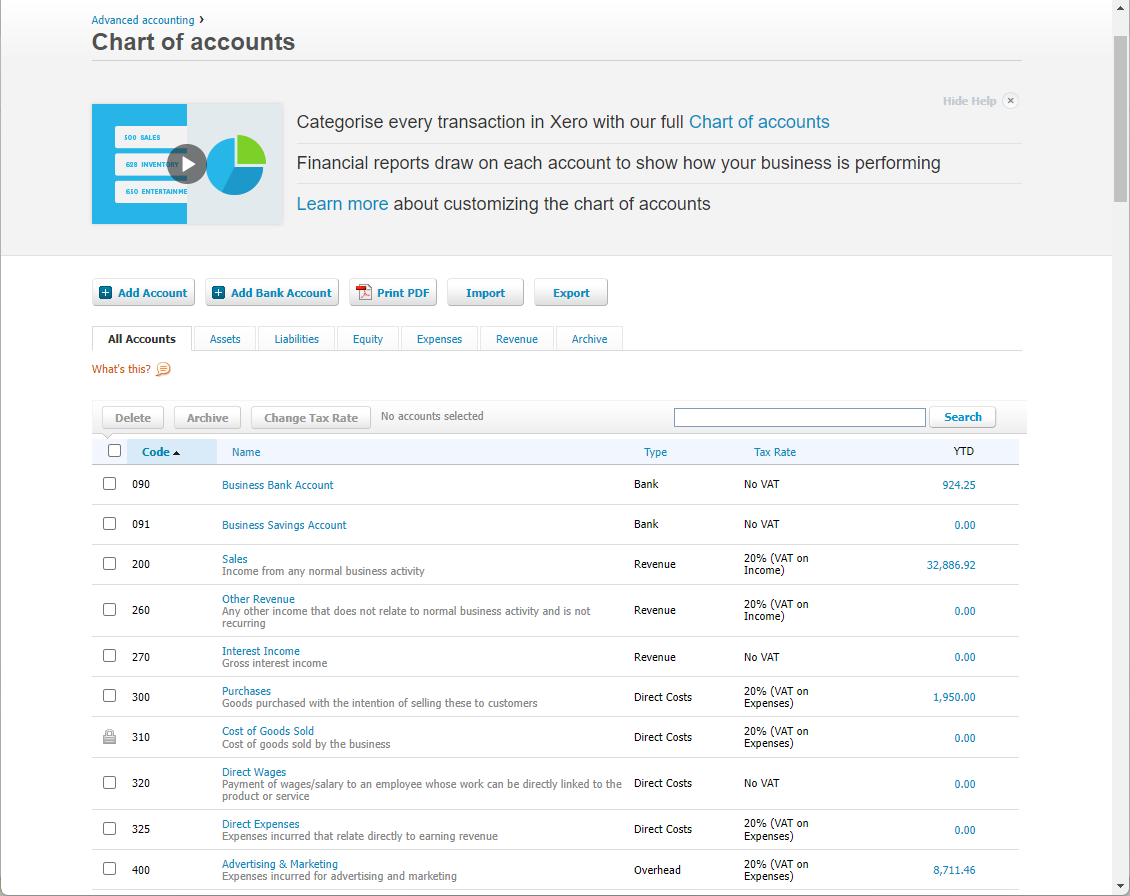Image resolution: width=1130 pixels, height=896 pixels.
Task: Sort accounts by the Name column header
Action: (x=246, y=451)
